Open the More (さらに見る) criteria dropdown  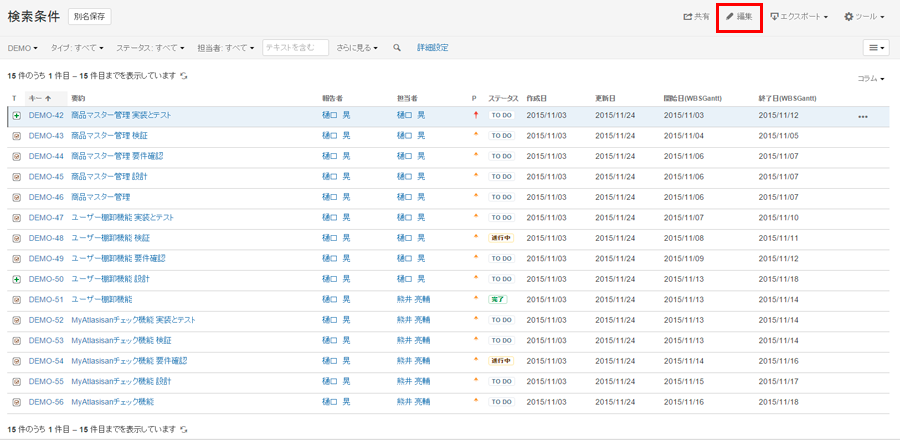click(357, 48)
